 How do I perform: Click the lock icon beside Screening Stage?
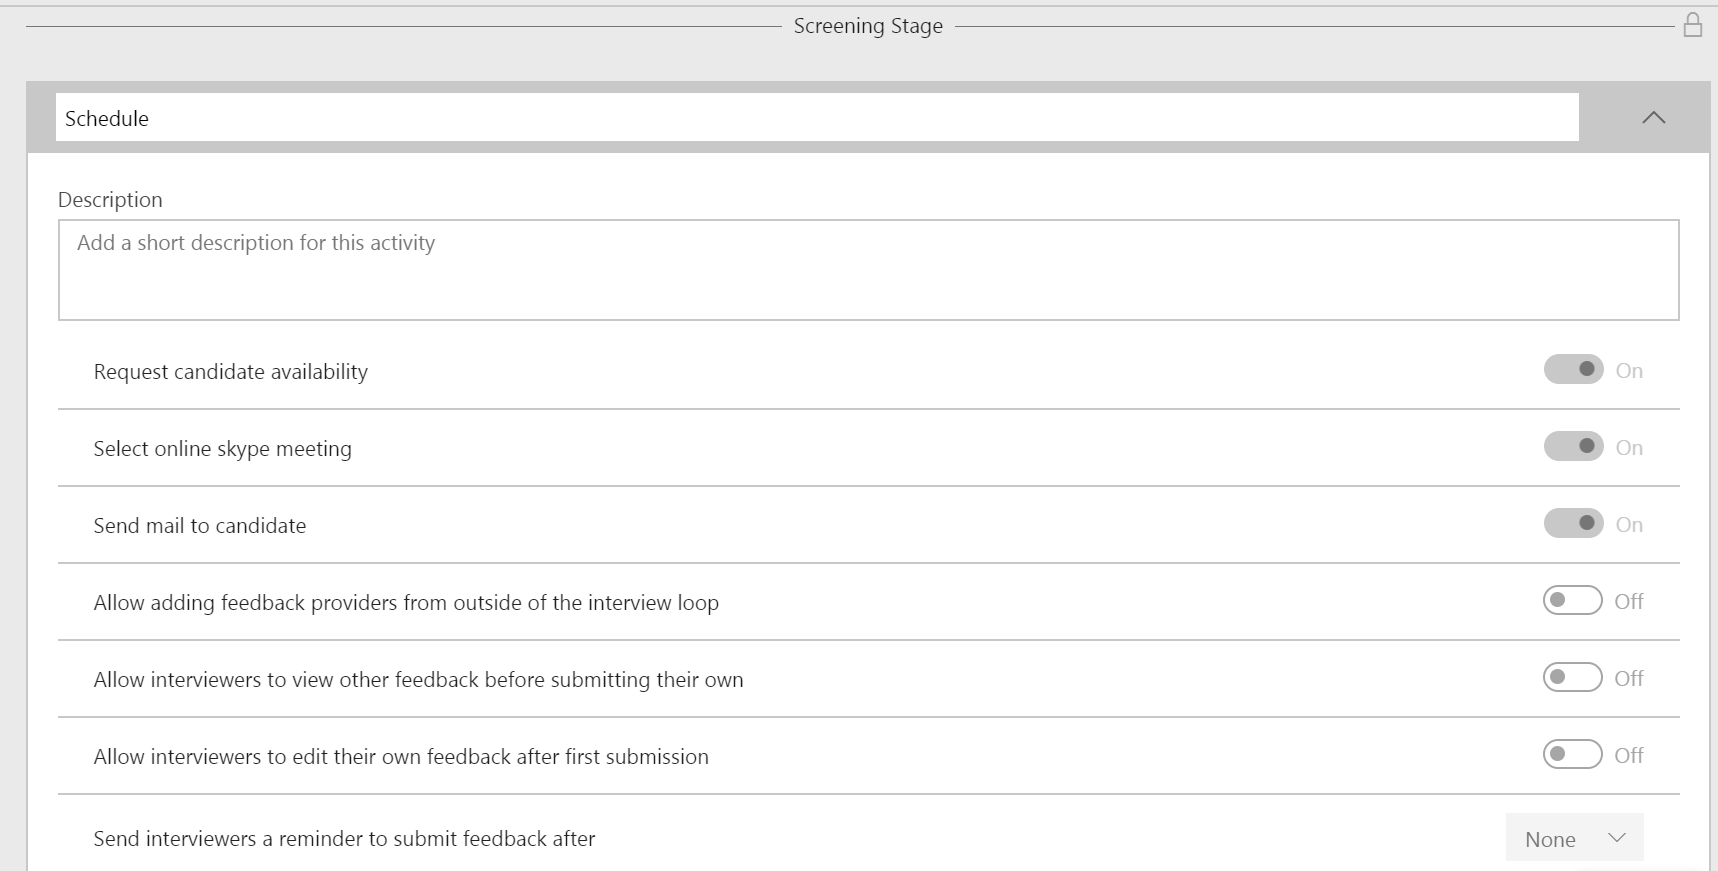1692,25
